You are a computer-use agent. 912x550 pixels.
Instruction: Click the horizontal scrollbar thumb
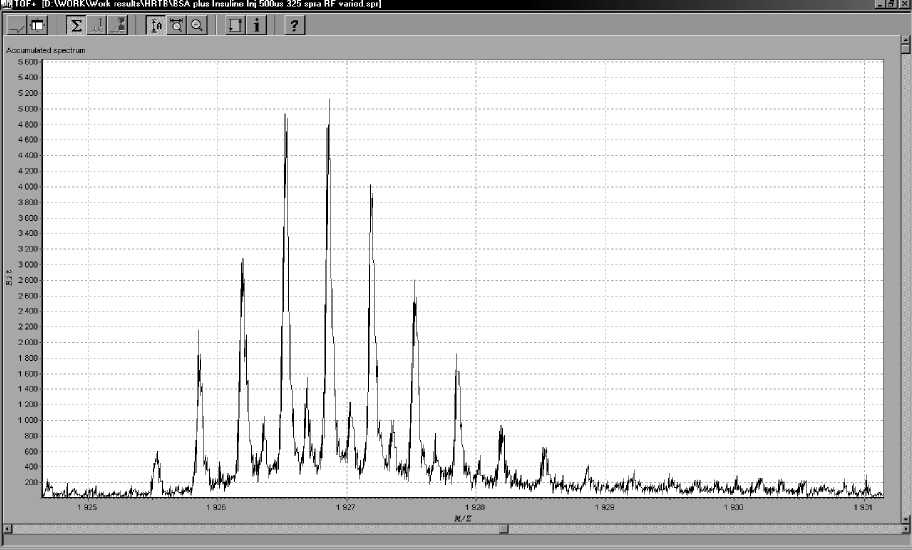coord(504,529)
